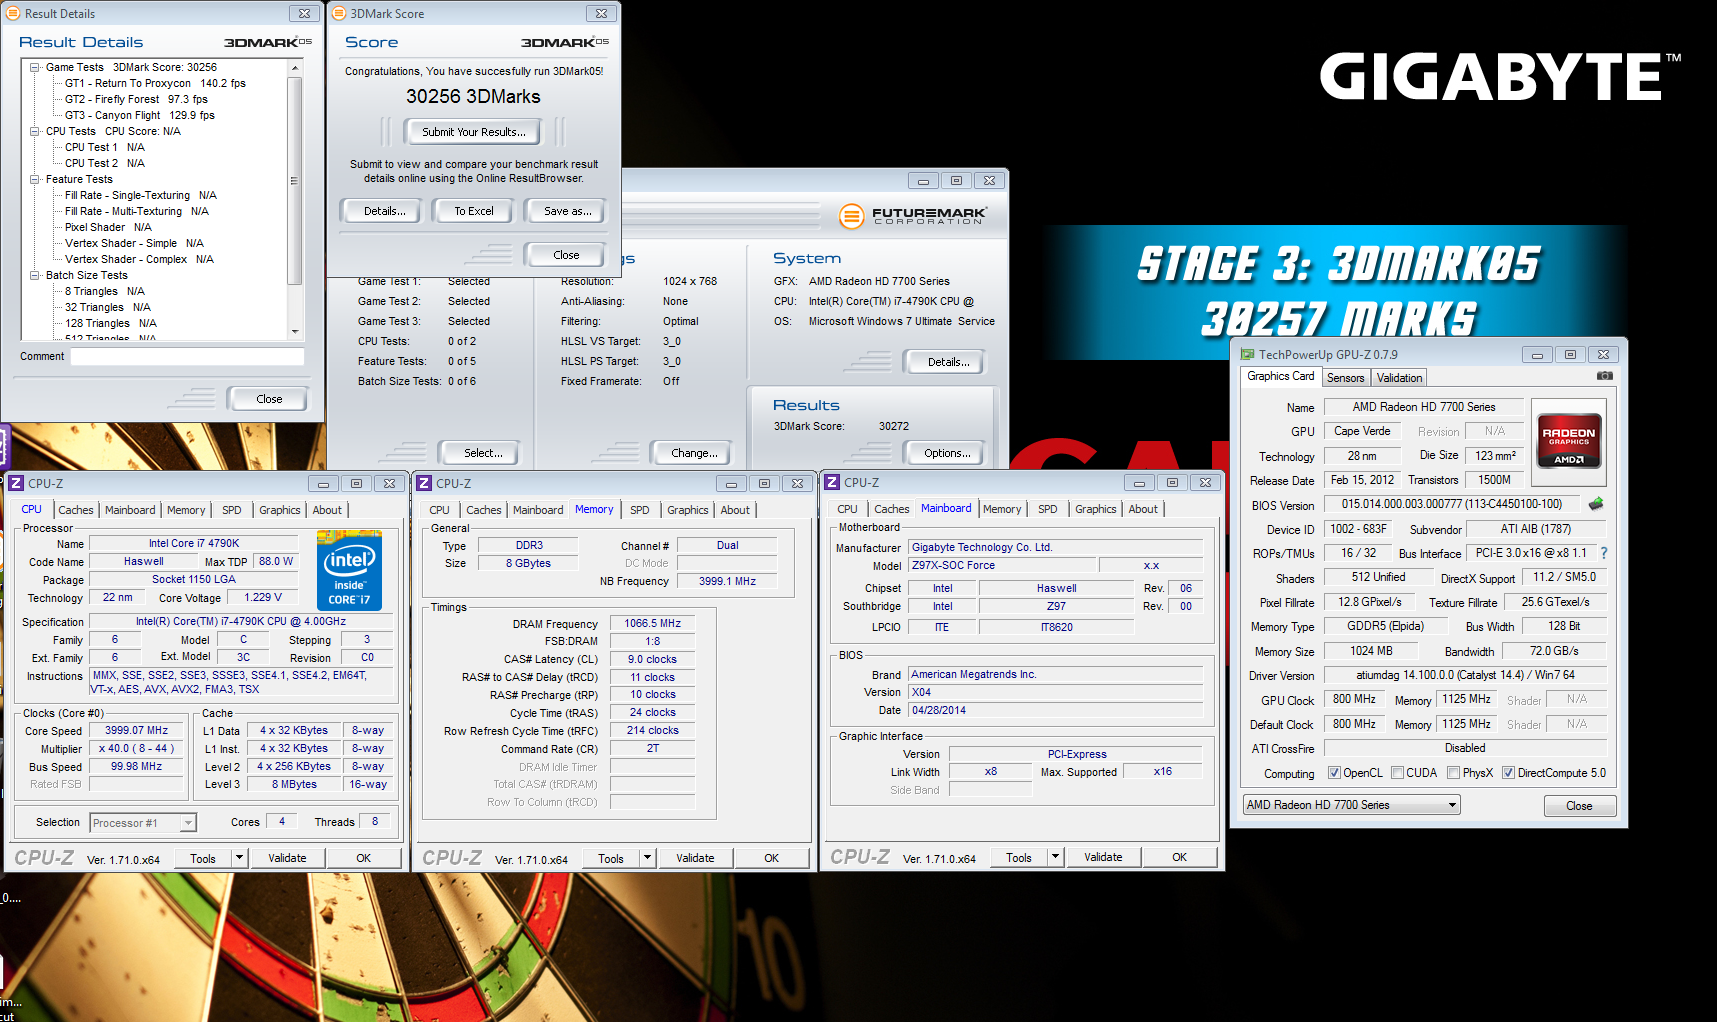The image size is (1717, 1022).
Task: Click the DRAM Frequency 1066.5 MHz value
Action: tap(652, 624)
